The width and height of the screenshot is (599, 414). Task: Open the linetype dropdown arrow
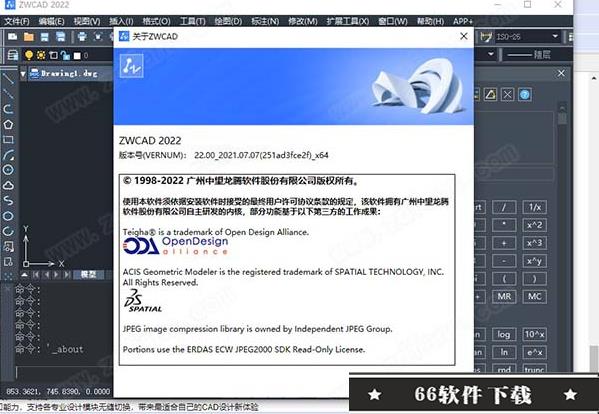(491, 54)
